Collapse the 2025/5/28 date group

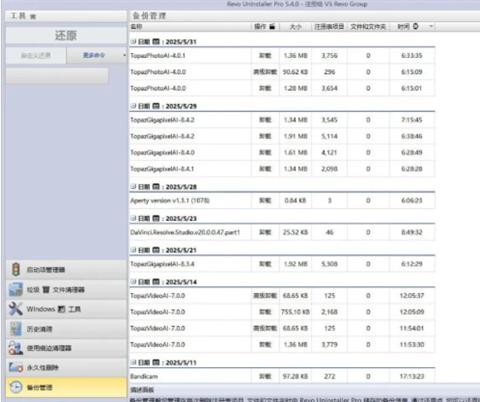coord(133,186)
